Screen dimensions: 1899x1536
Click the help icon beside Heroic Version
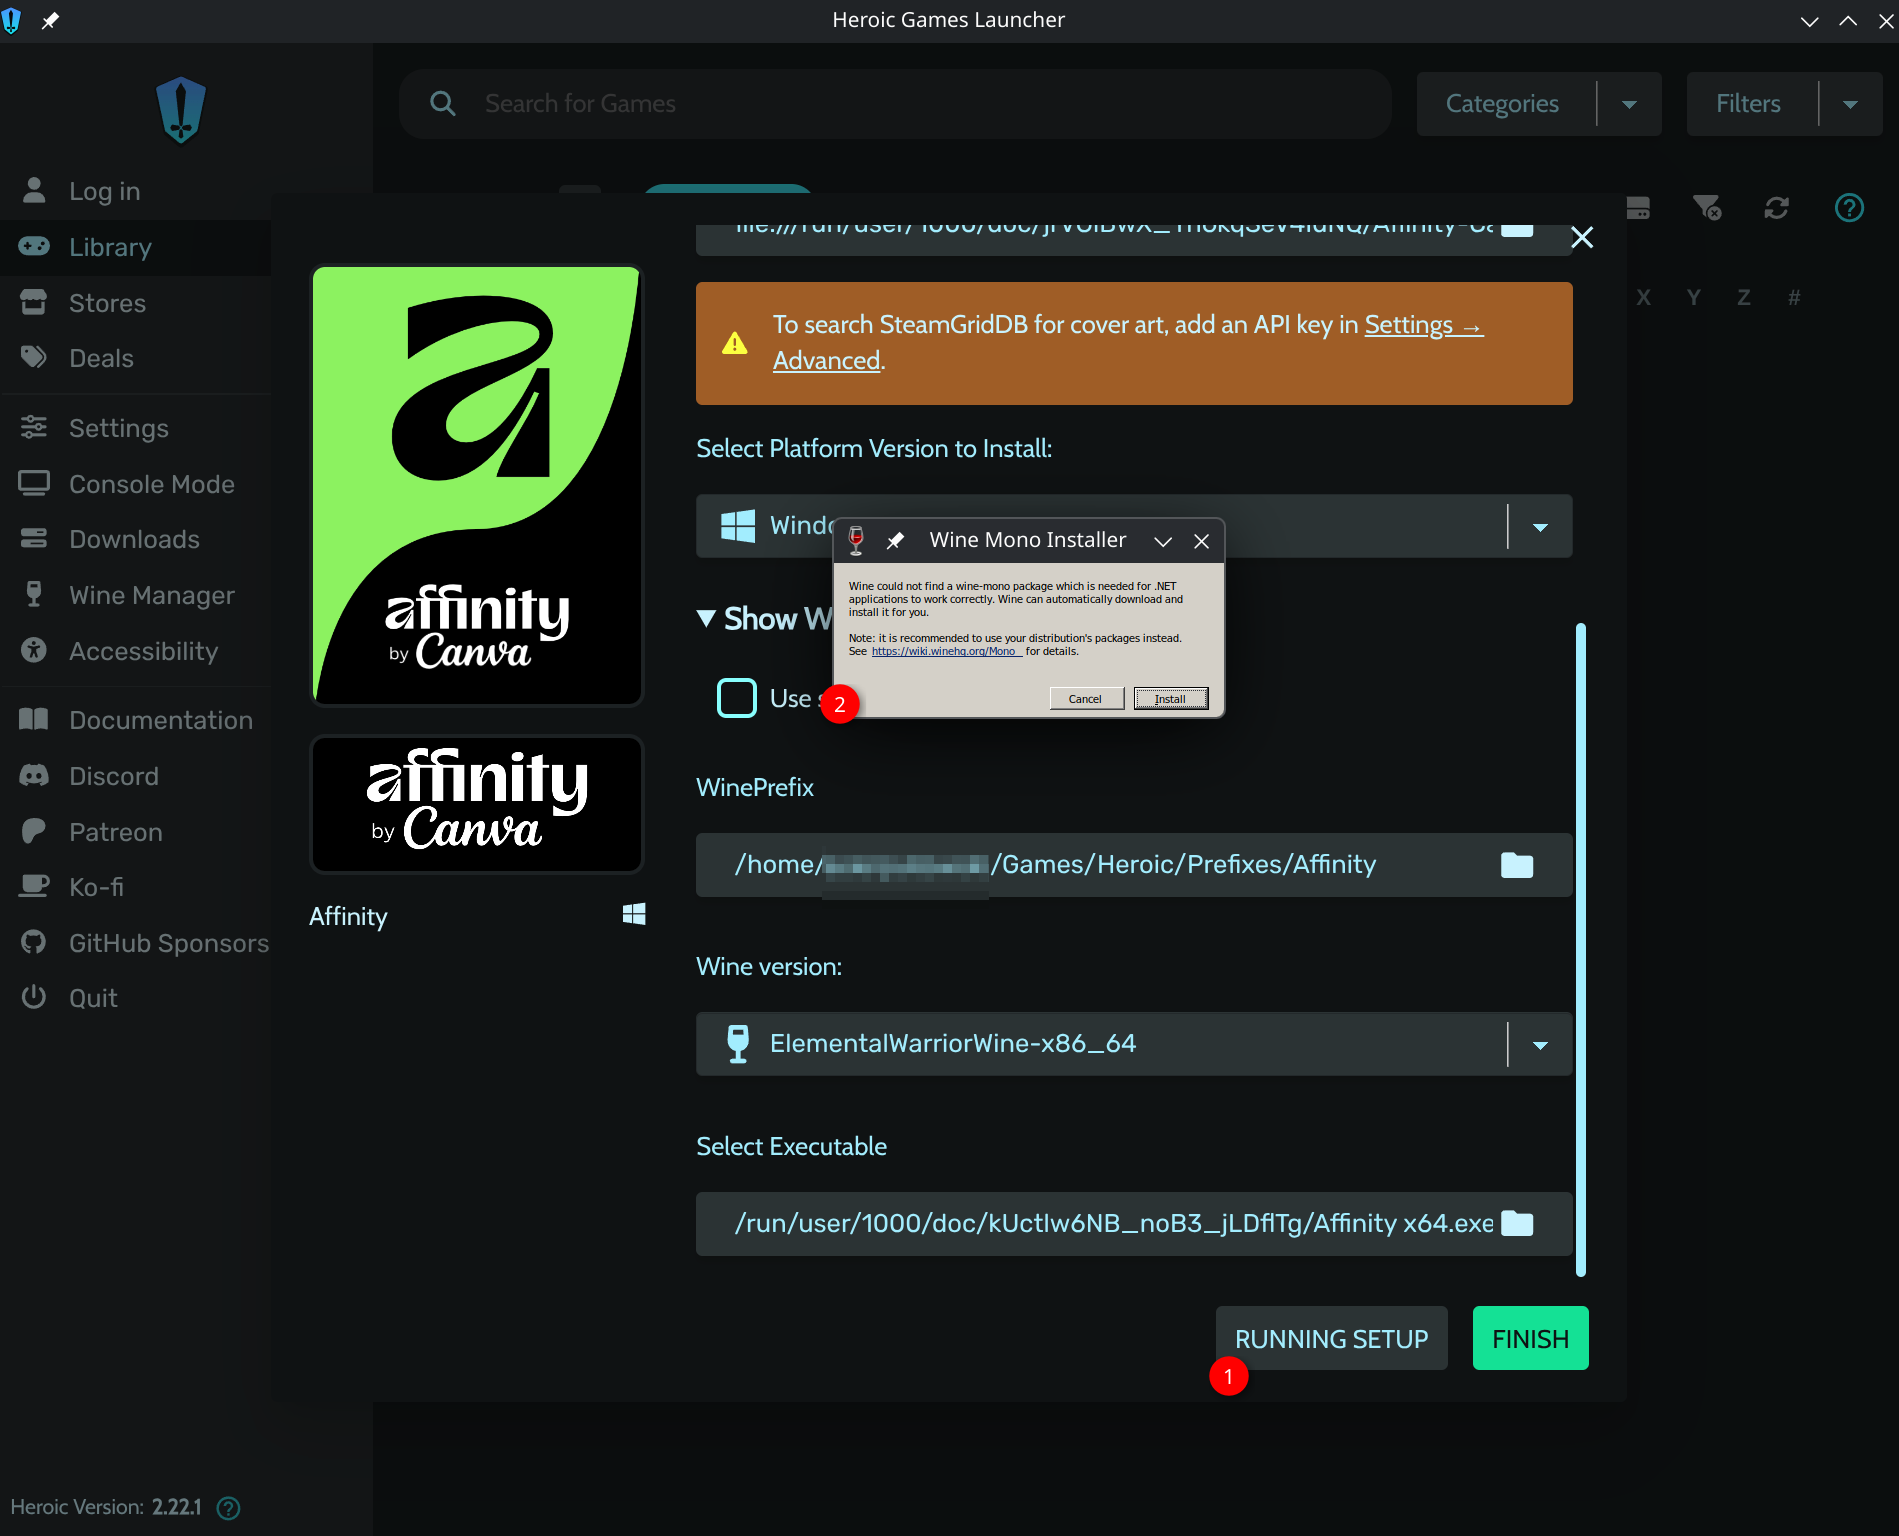click(228, 1508)
